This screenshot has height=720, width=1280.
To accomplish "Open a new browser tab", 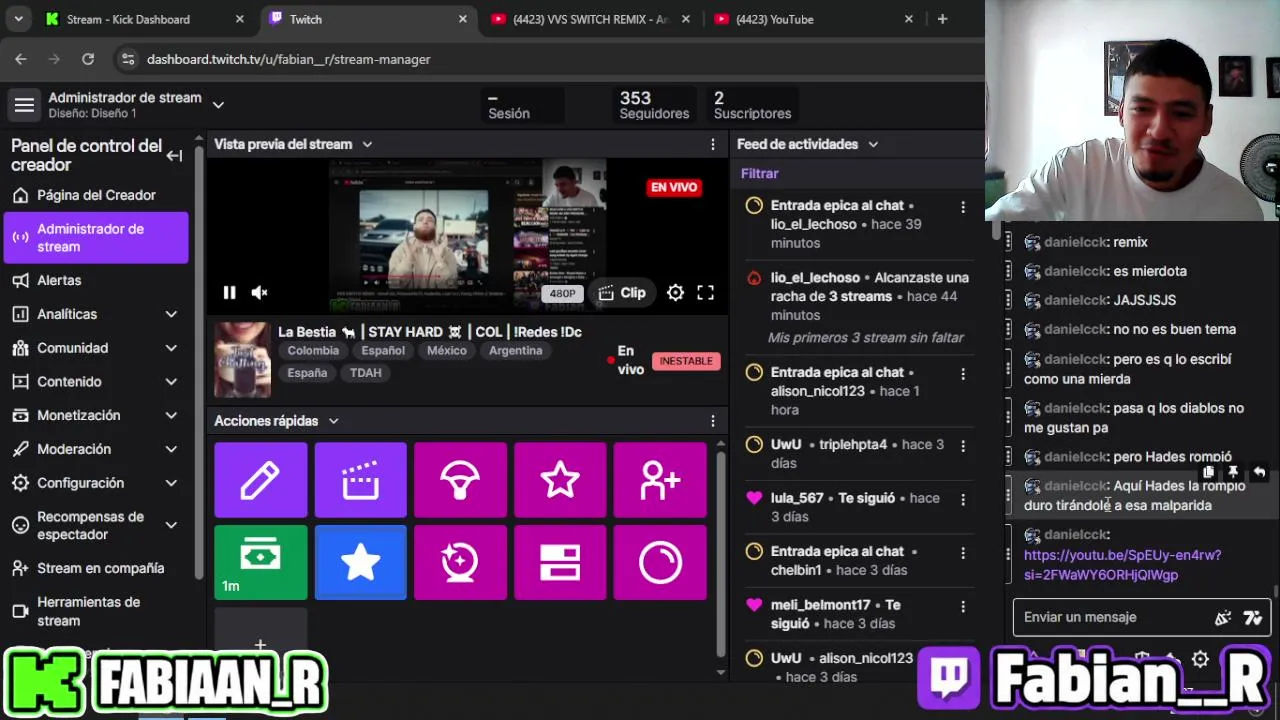I will coord(942,19).
